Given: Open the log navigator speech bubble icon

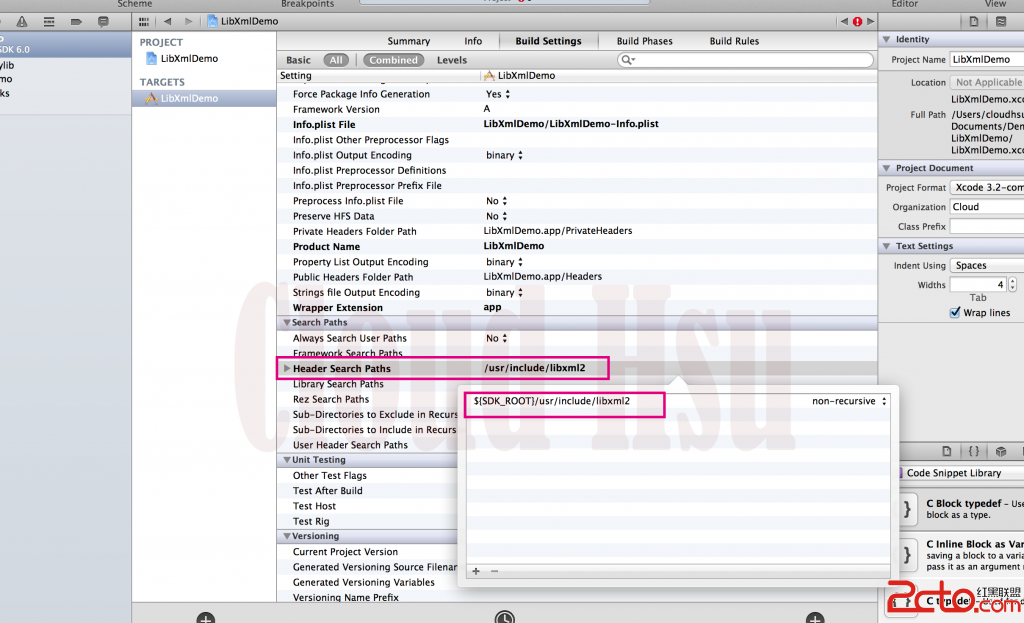Looking at the screenshot, I should pos(103,22).
